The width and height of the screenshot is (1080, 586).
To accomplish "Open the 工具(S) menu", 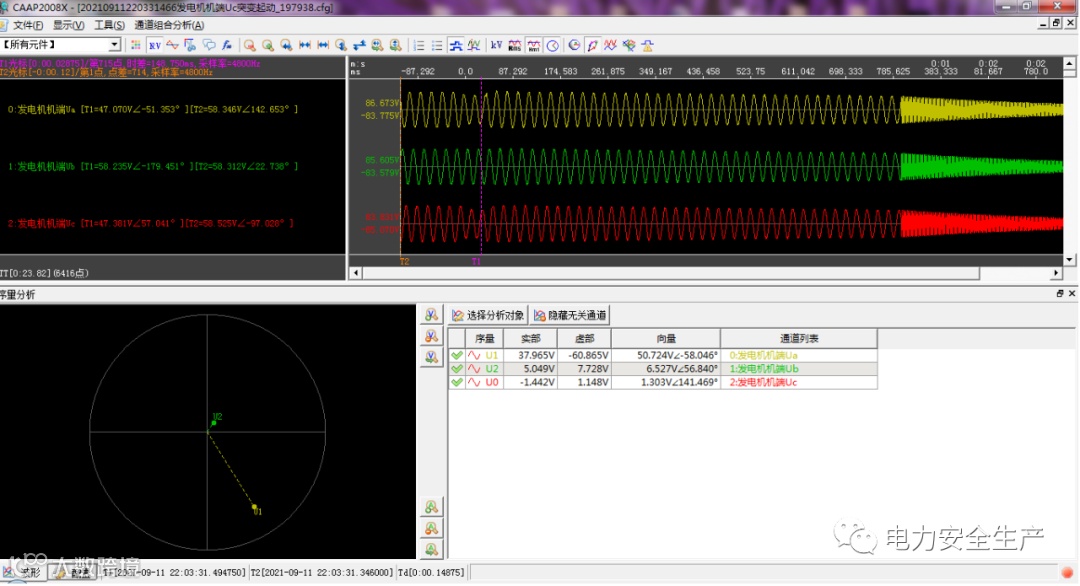I will [109, 25].
